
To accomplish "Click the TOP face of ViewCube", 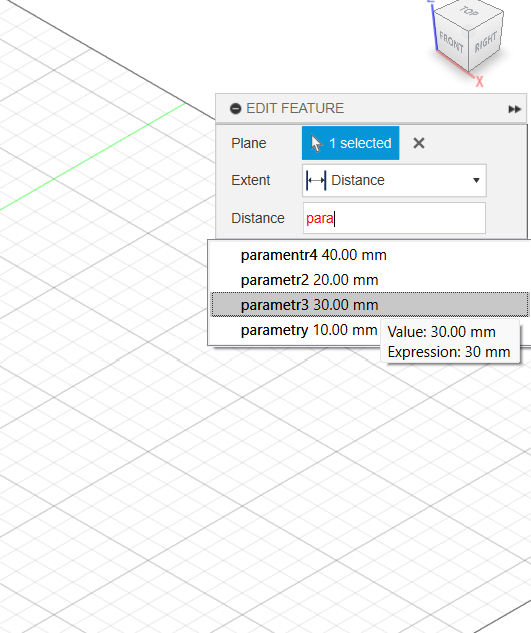I will (469, 12).
